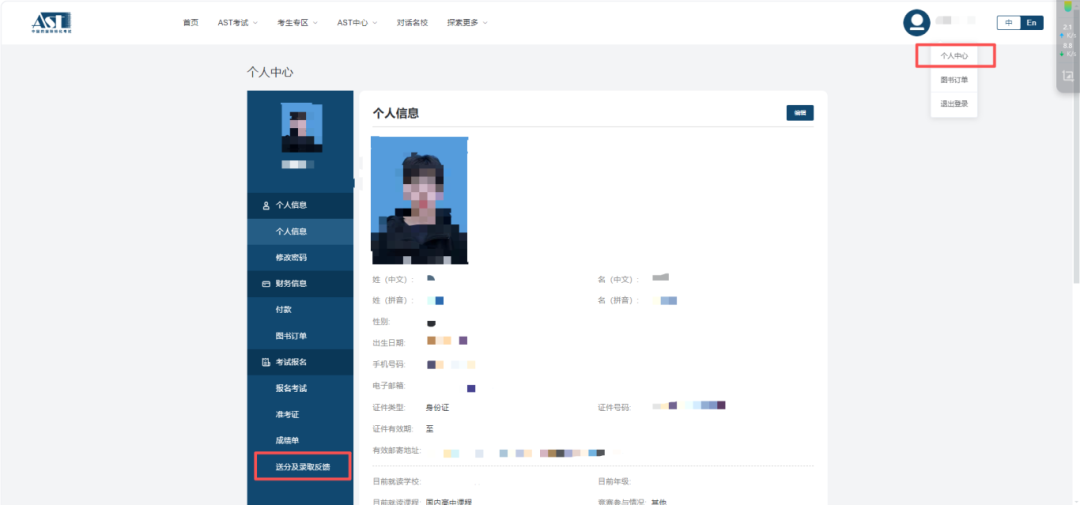Screen dimensions: 1080x505
Task: Click the crop screenshot icon in floating widget
Action: point(1068,76)
